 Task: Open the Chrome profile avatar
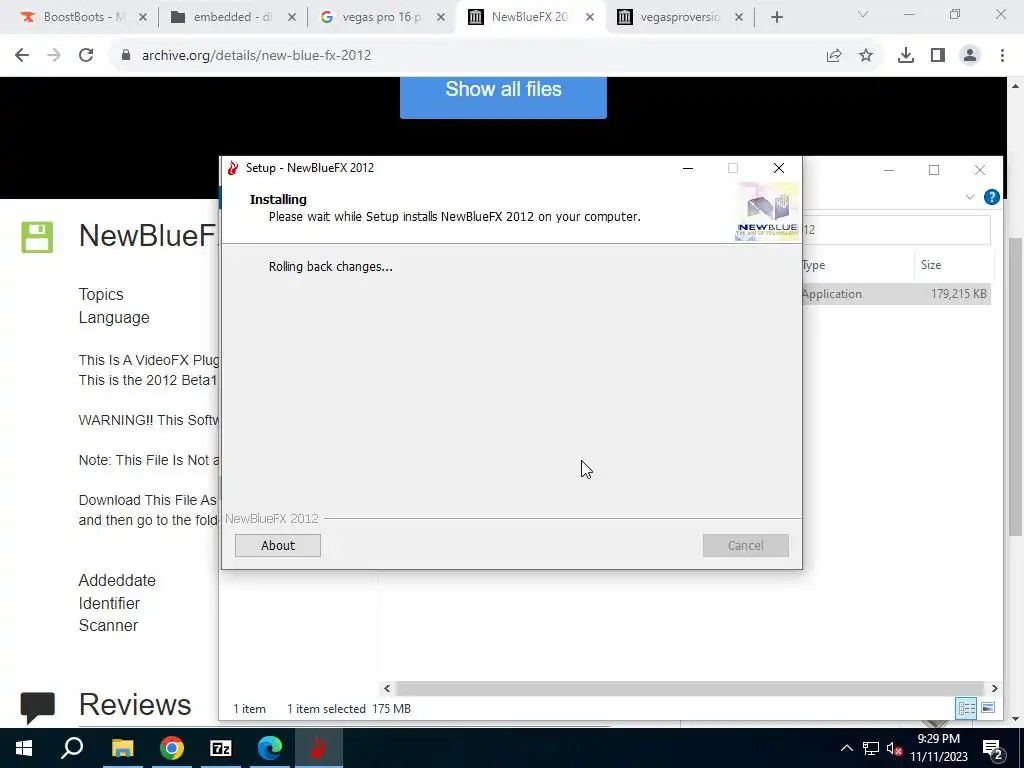[970, 56]
